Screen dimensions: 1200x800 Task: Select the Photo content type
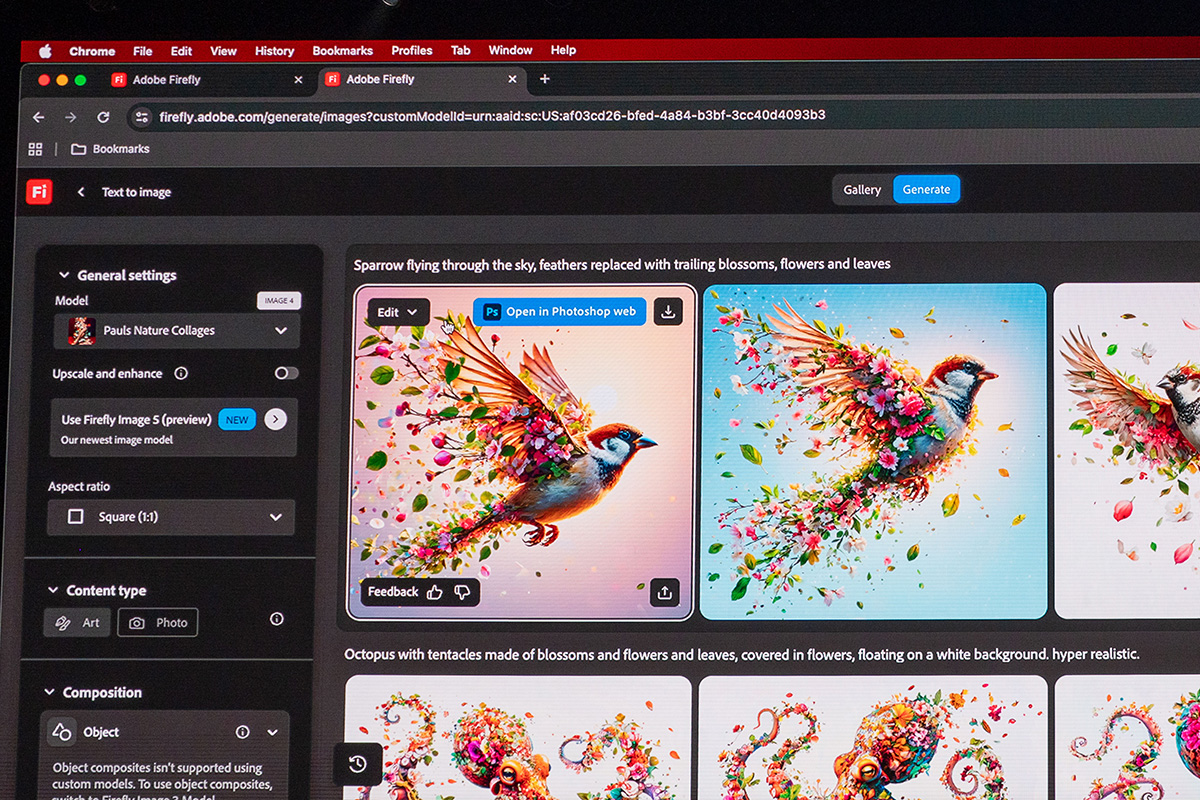(158, 622)
